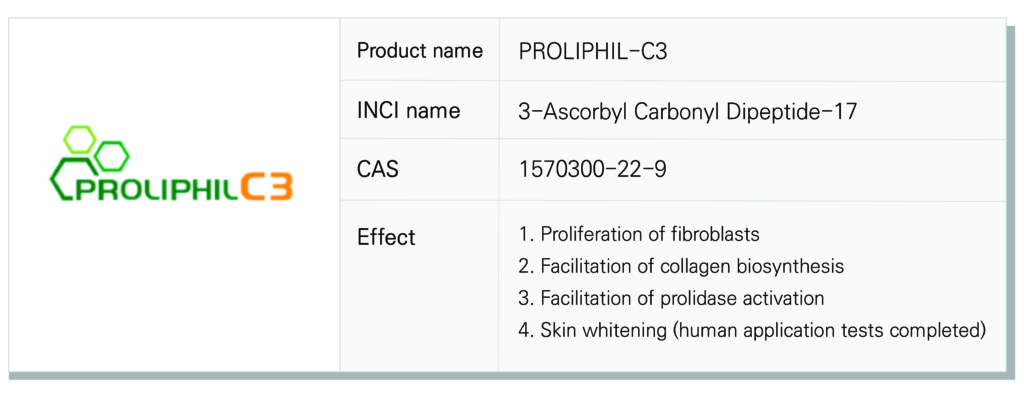Select the Product name label cell
This screenshot has width=1024, height=399.
419,50
